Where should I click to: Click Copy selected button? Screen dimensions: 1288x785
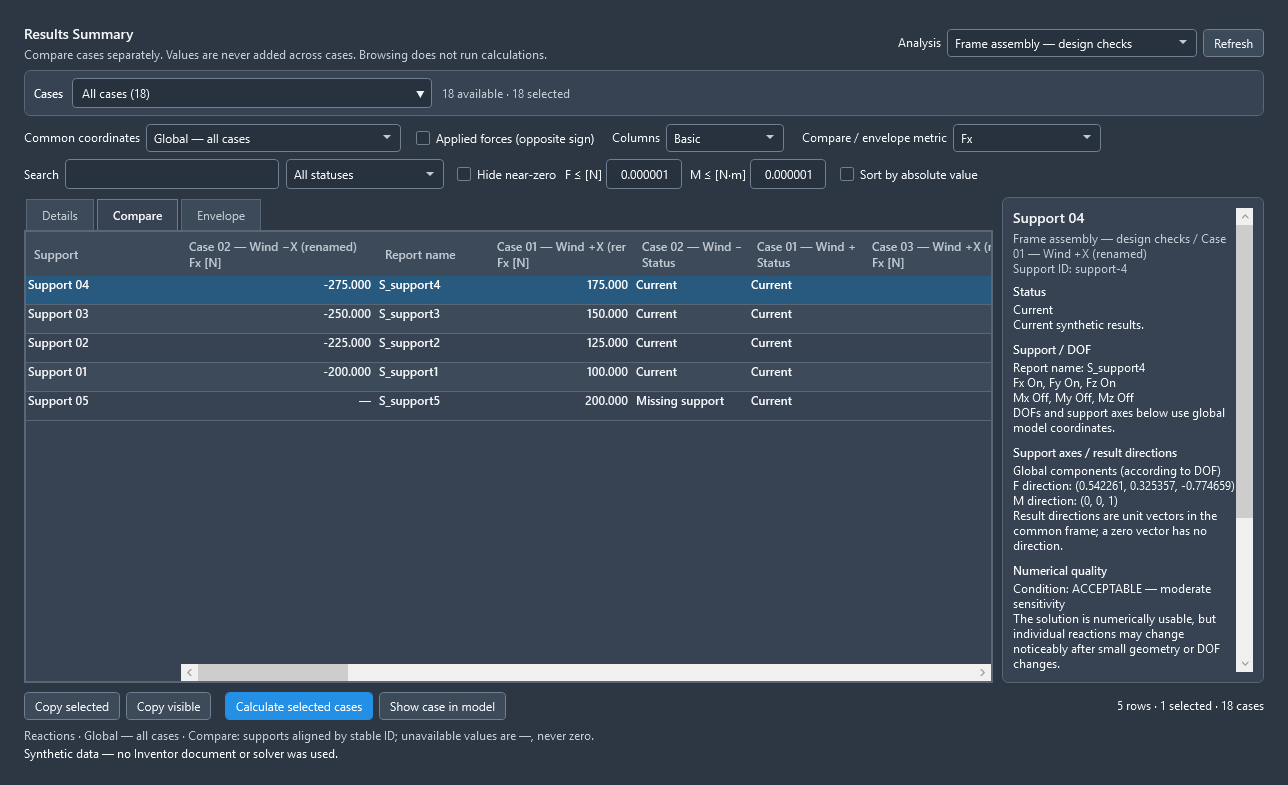pos(72,706)
